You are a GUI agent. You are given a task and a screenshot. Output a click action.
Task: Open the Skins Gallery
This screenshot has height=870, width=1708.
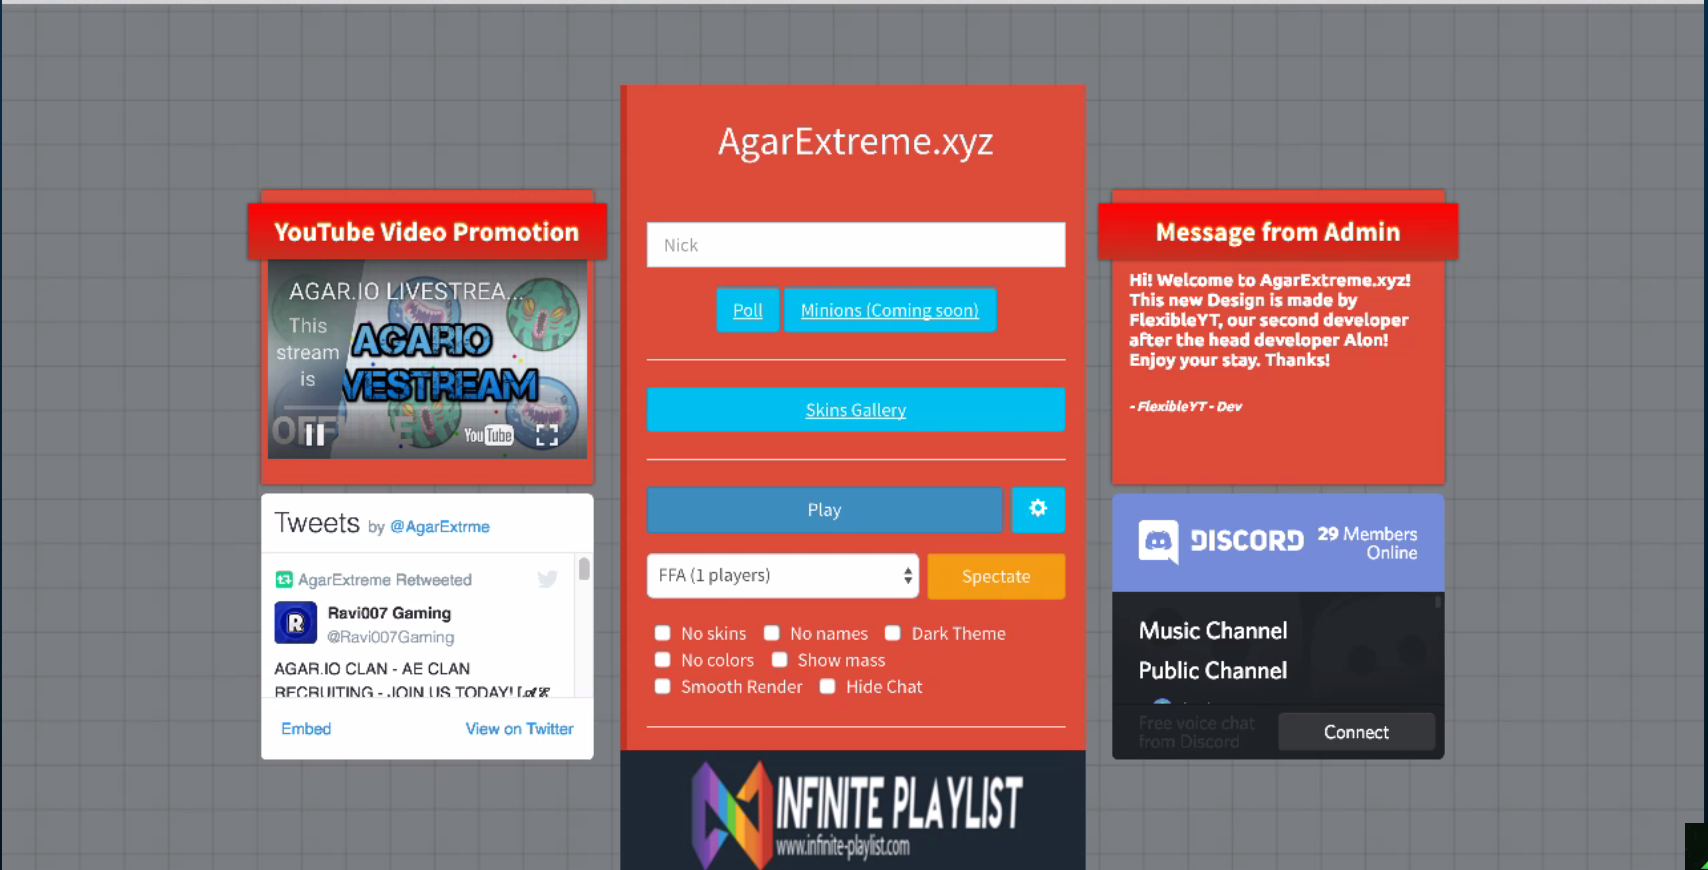click(x=856, y=410)
